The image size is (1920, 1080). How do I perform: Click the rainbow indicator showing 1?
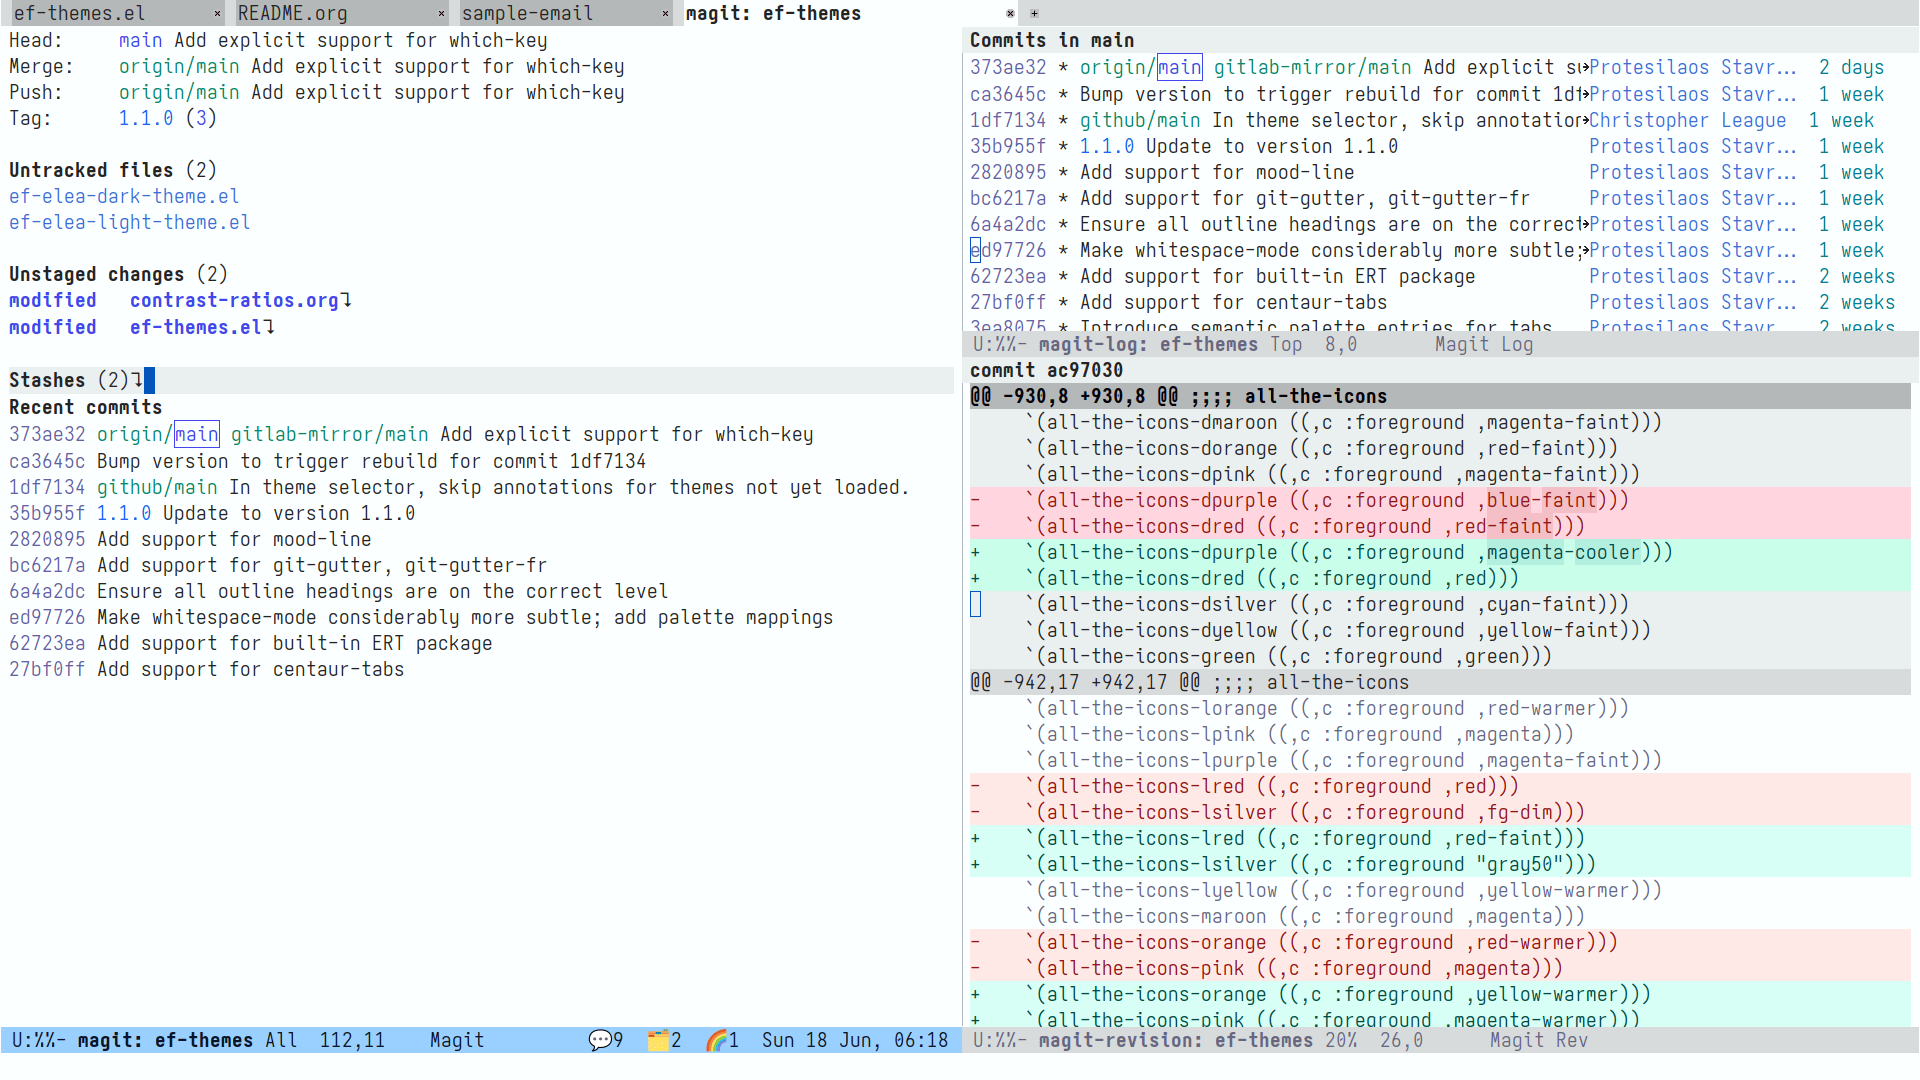(x=722, y=1040)
